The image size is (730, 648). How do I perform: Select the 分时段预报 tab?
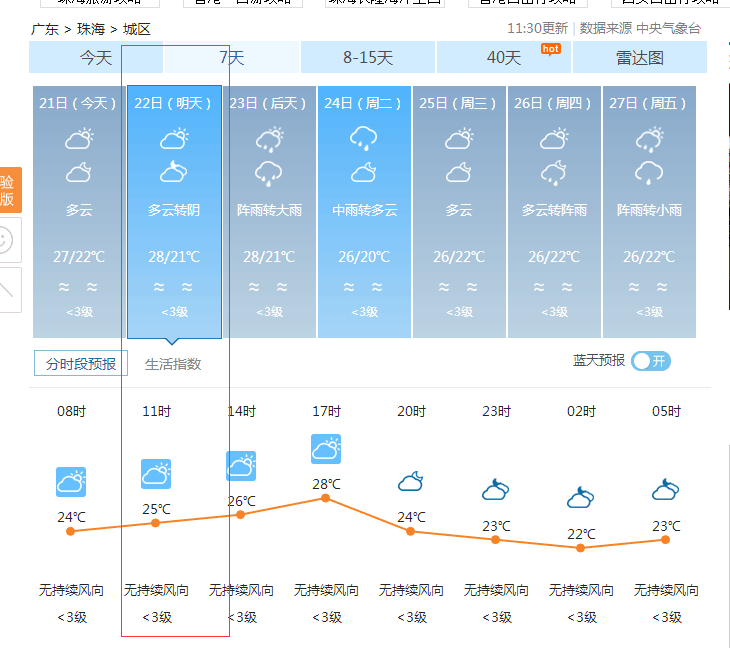tap(81, 363)
